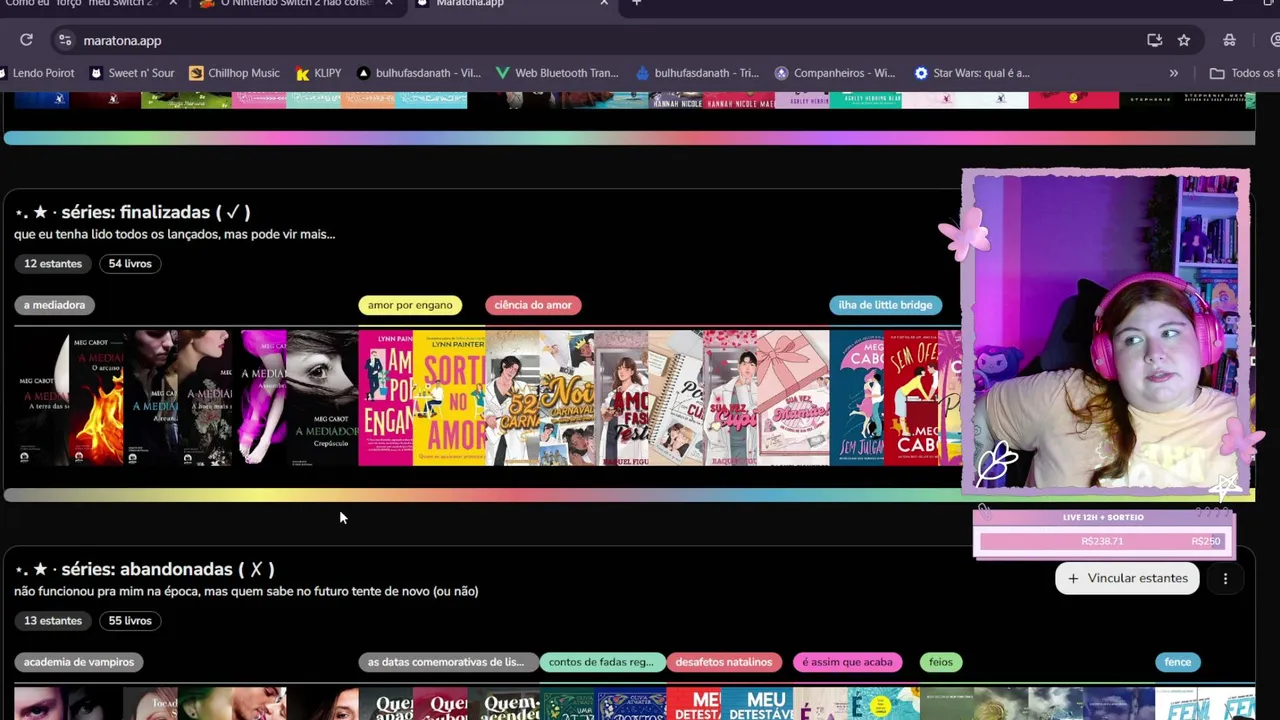This screenshot has width=1280, height=720.
Task: Open the 'bulhufasdanath - Vil...' bookmark
Action: coord(419,73)
